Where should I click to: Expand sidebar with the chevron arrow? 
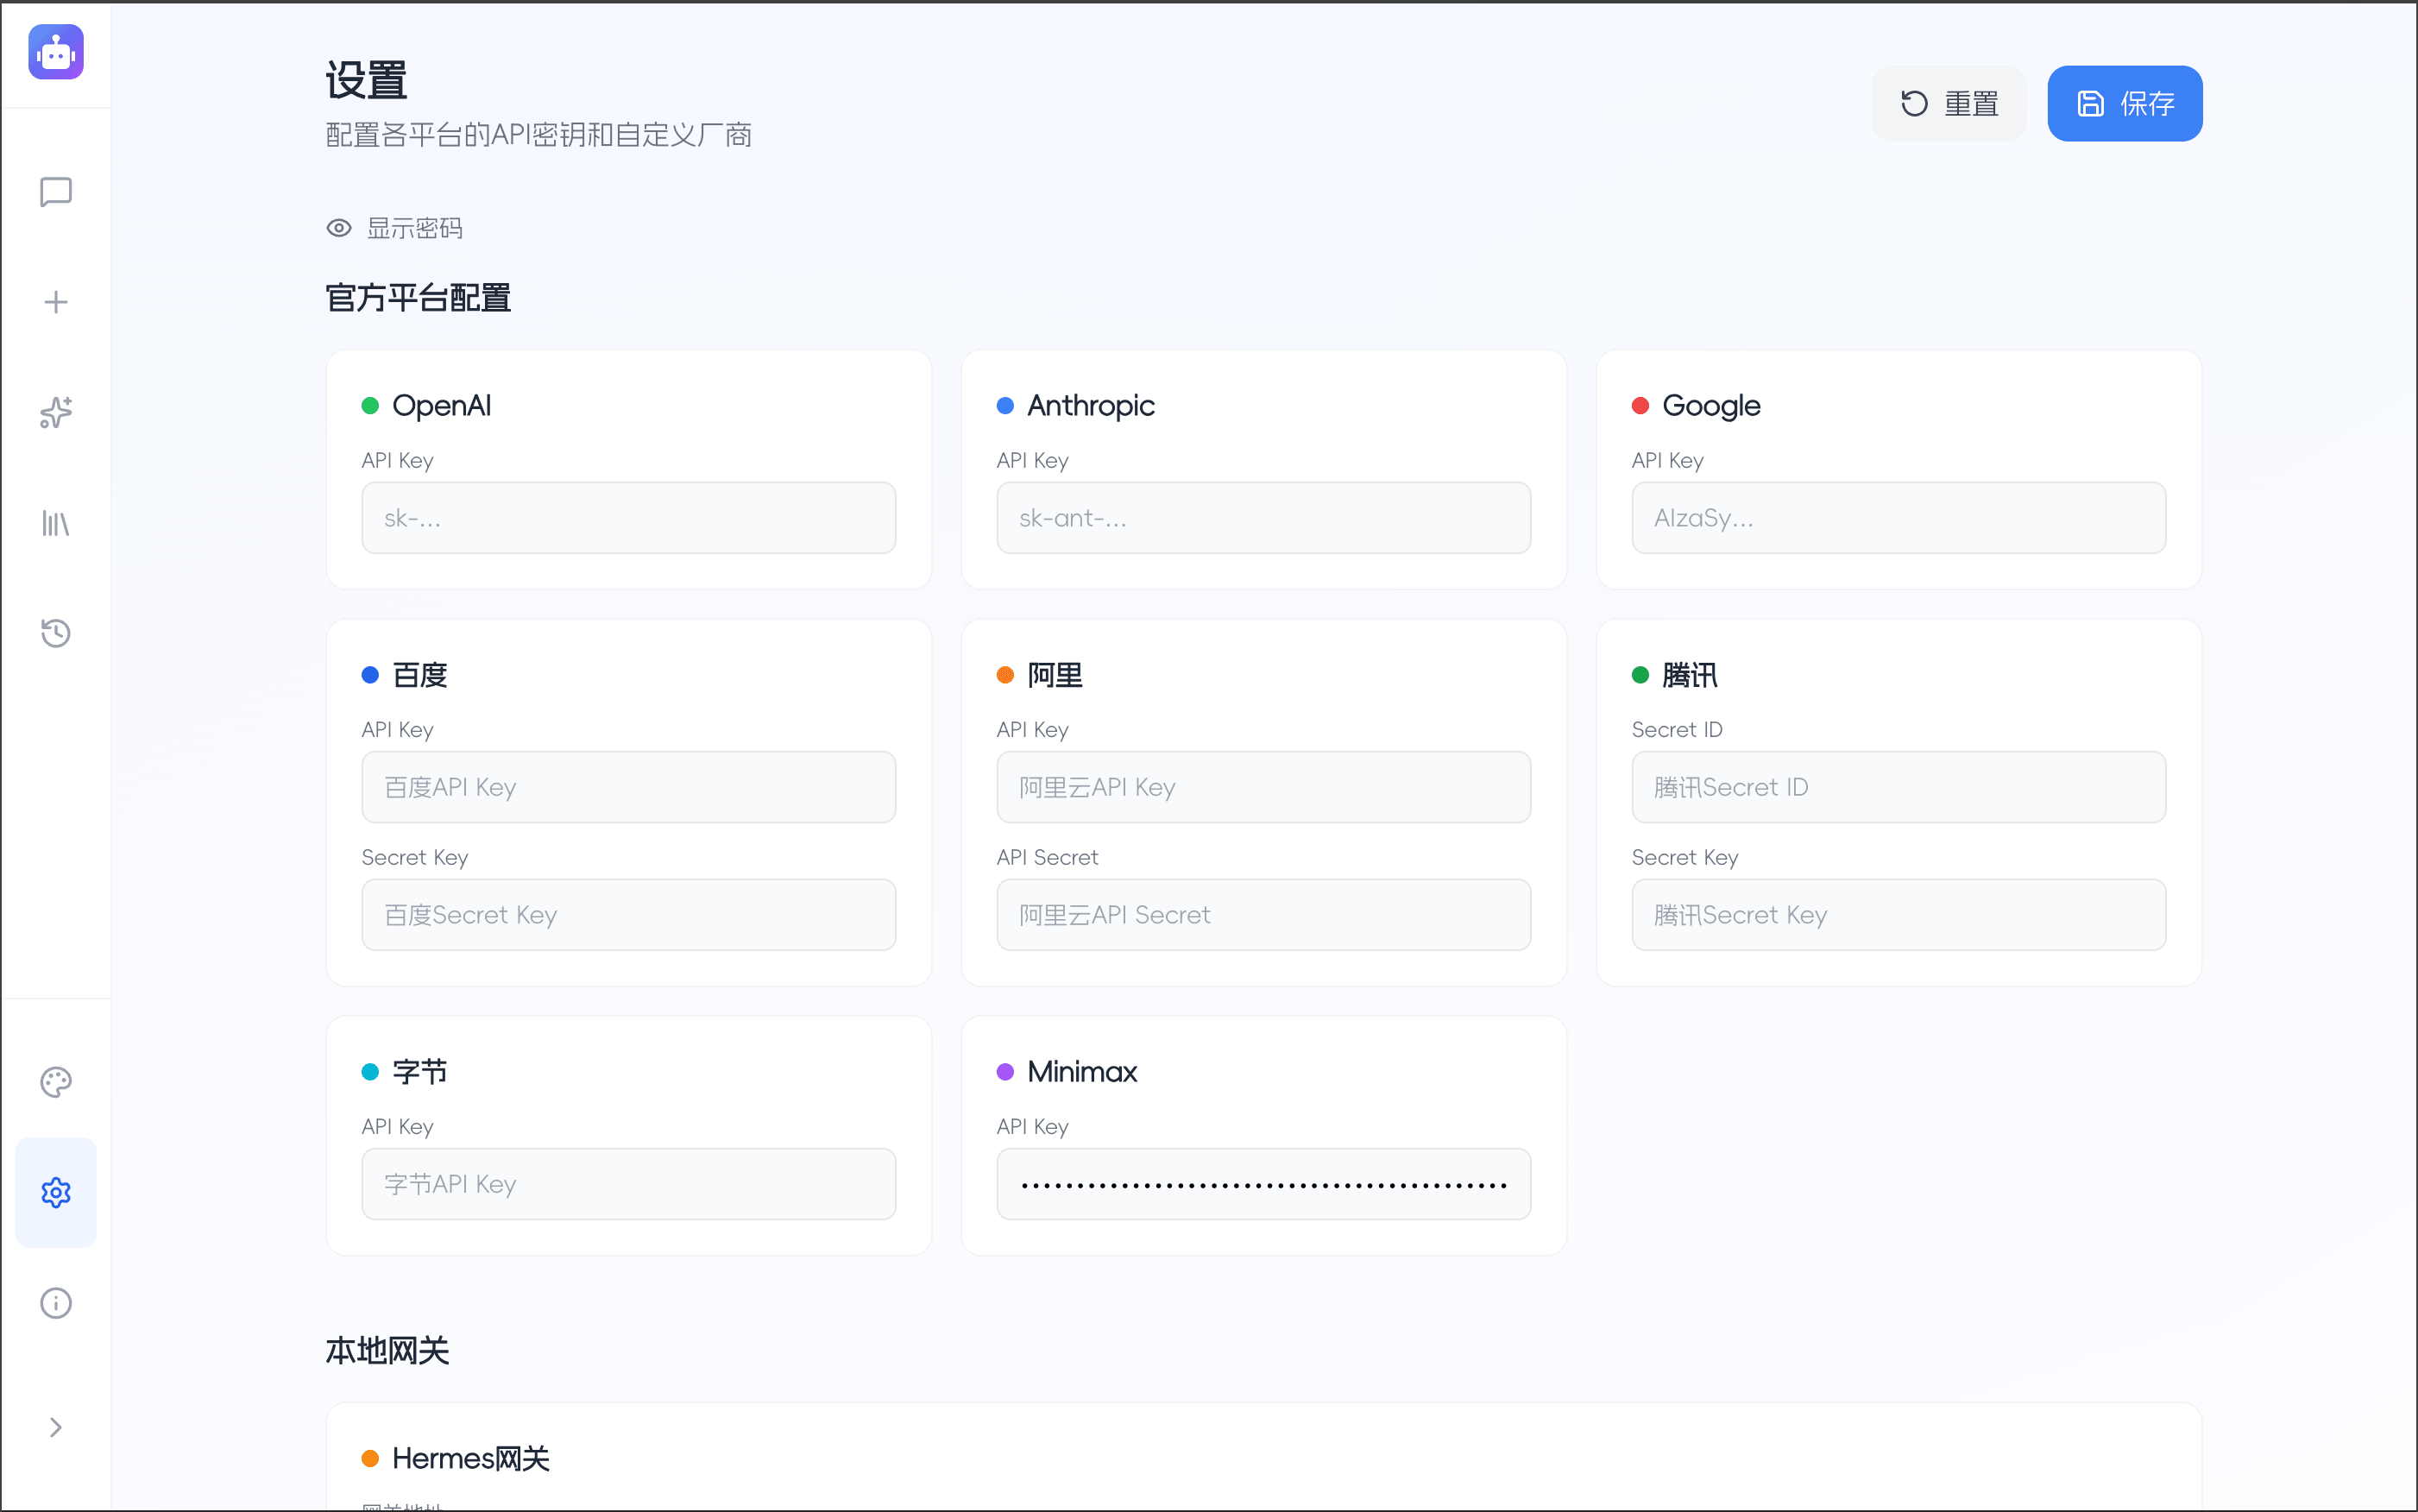coord(56,1428)
